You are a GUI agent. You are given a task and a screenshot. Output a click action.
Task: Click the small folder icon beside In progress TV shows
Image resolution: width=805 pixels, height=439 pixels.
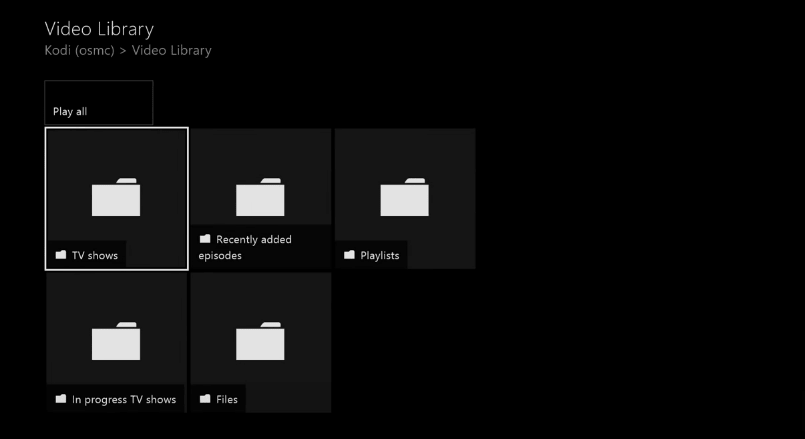pos(61,399)
